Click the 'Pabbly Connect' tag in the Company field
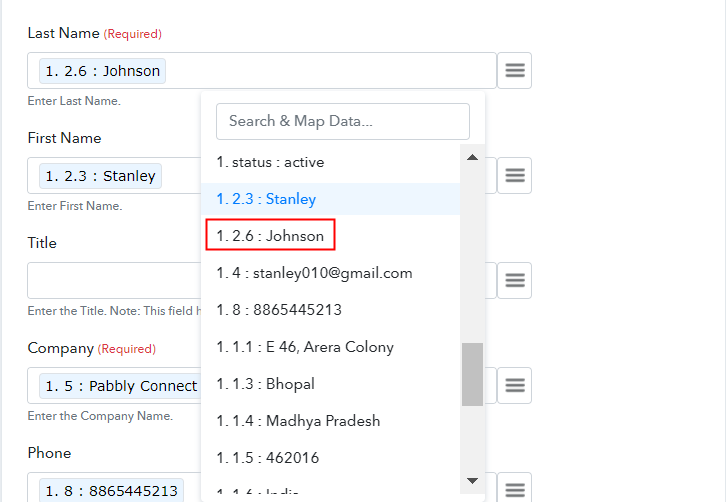726x502 pixels. coord(120,386)
